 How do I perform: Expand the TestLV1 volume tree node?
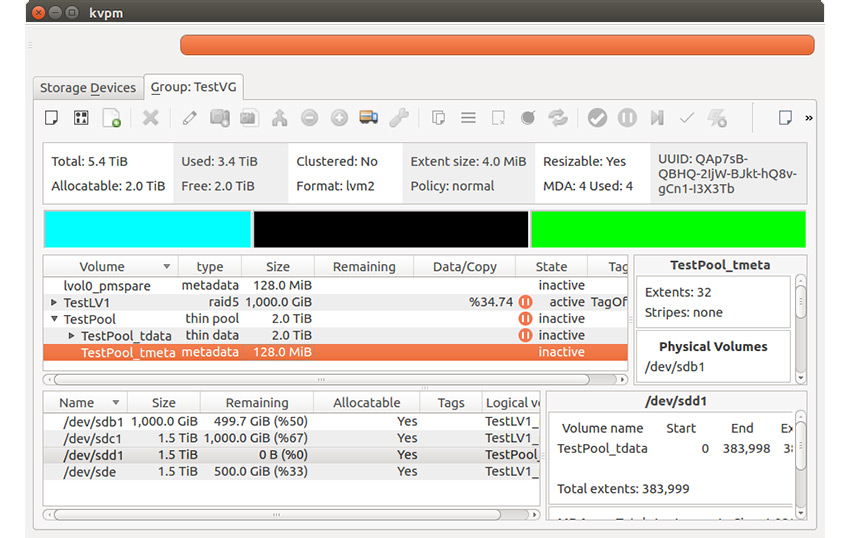pos(54,302)
